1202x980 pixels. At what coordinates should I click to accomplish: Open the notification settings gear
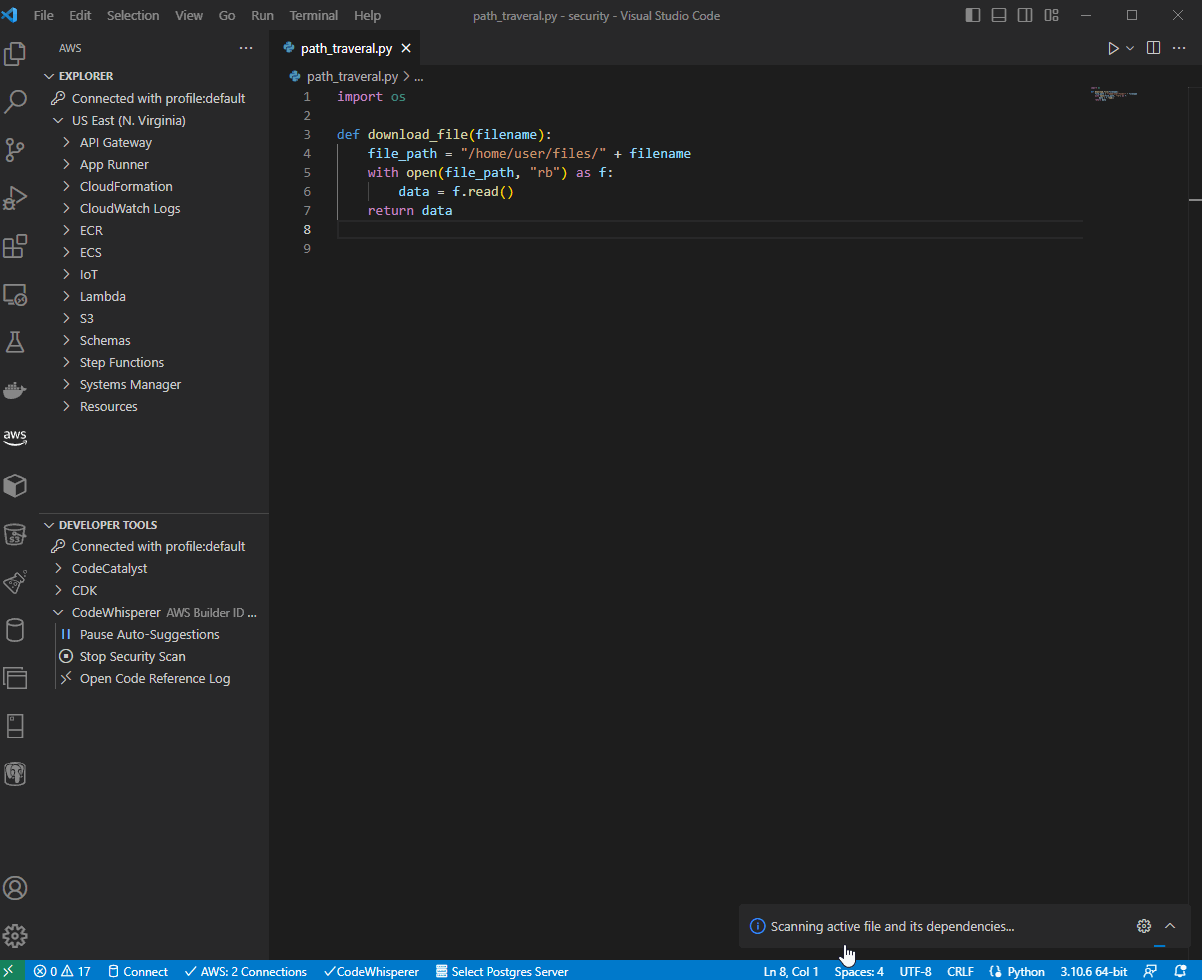[1143, 925]
